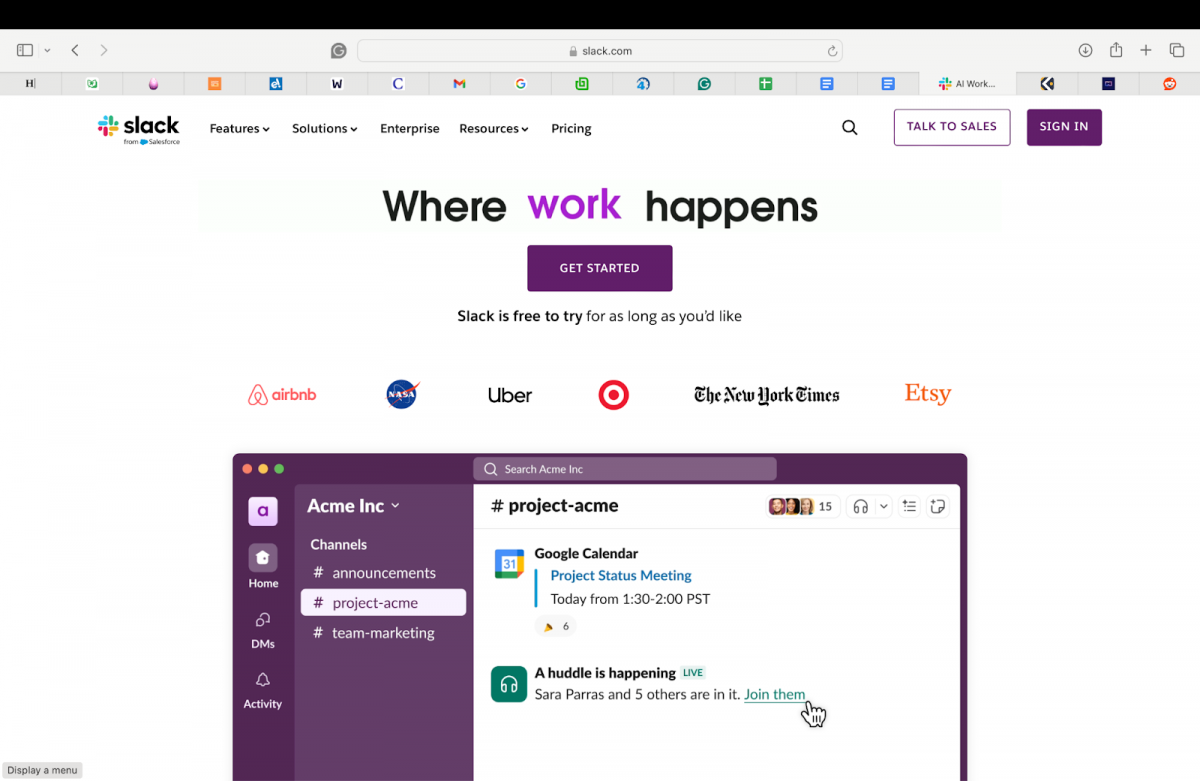Click the green huddle headphones avatar
The height and width of the screenshot is (781, 1200).
[509, 684]
